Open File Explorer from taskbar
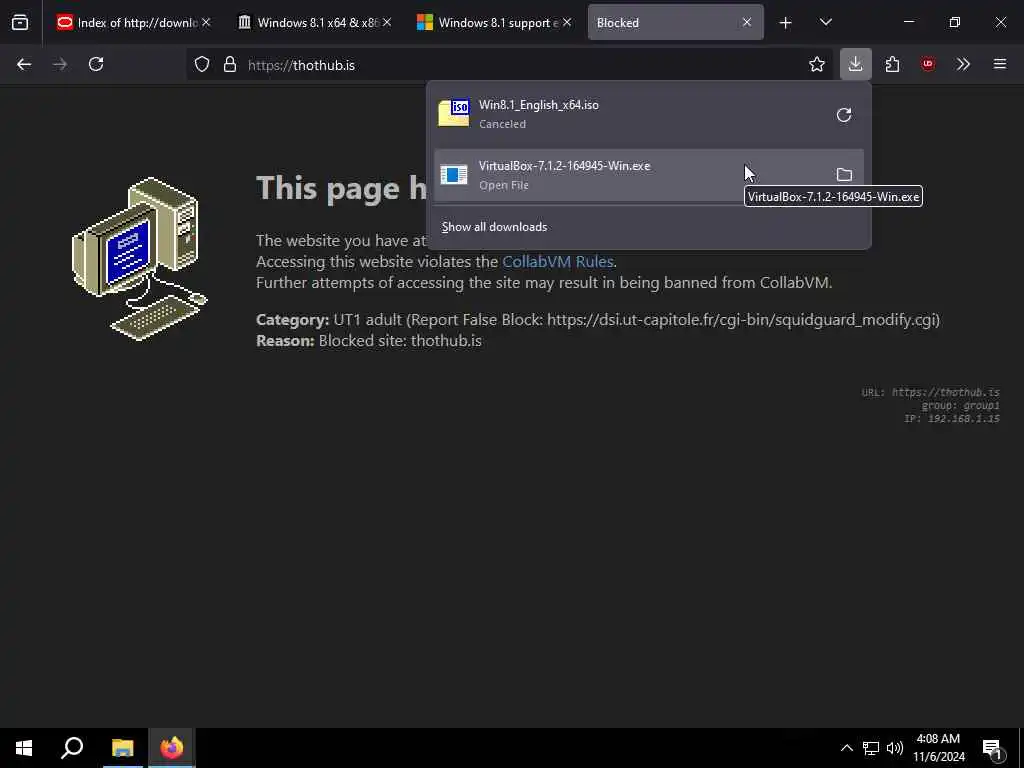This screenshot has height=768, width=1024. [x=122, y=748]
